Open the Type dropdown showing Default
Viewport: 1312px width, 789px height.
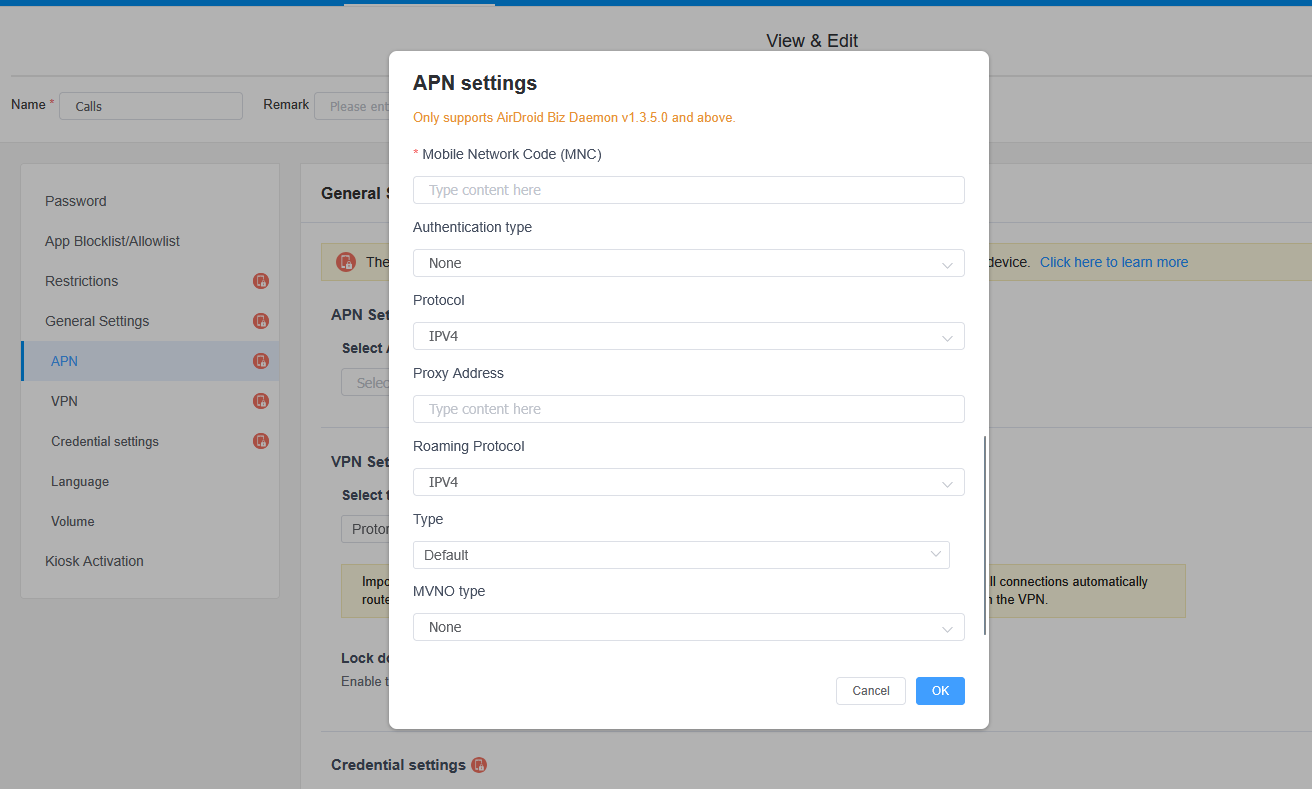(681, 555)
